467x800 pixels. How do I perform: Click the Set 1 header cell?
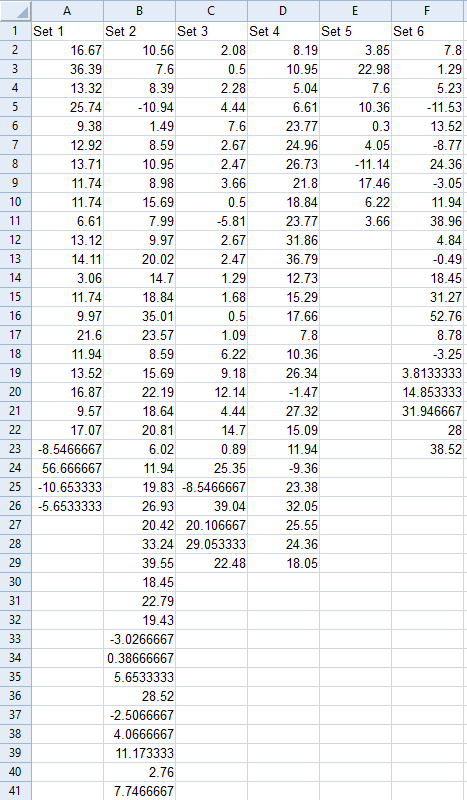click(x=67, y=31)
